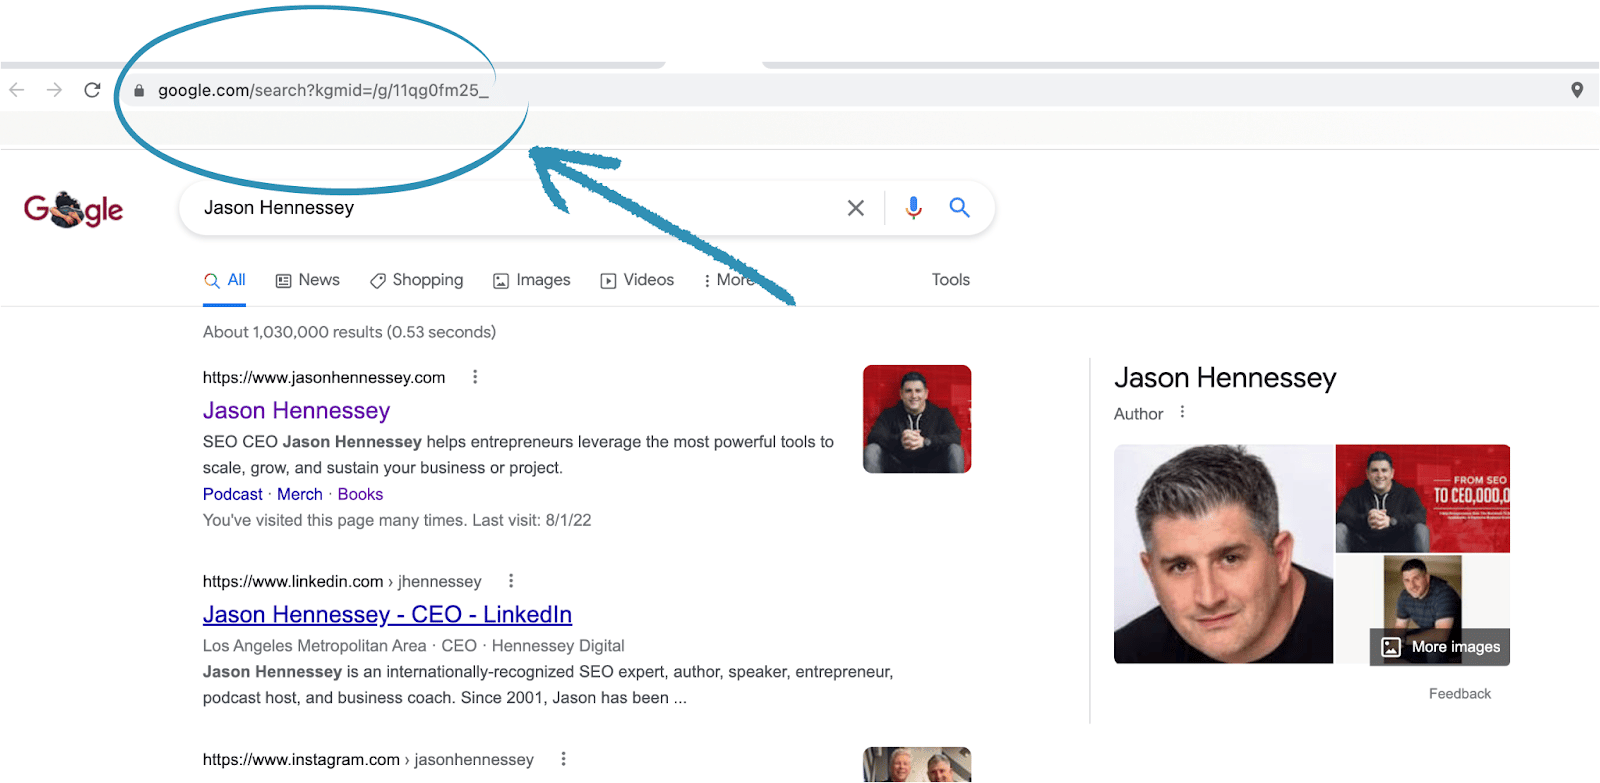Viewport: 1600px width, 783px height.
Task: Click the Jason Hennessey knowledge panel title
Action: pos(1225,378)
